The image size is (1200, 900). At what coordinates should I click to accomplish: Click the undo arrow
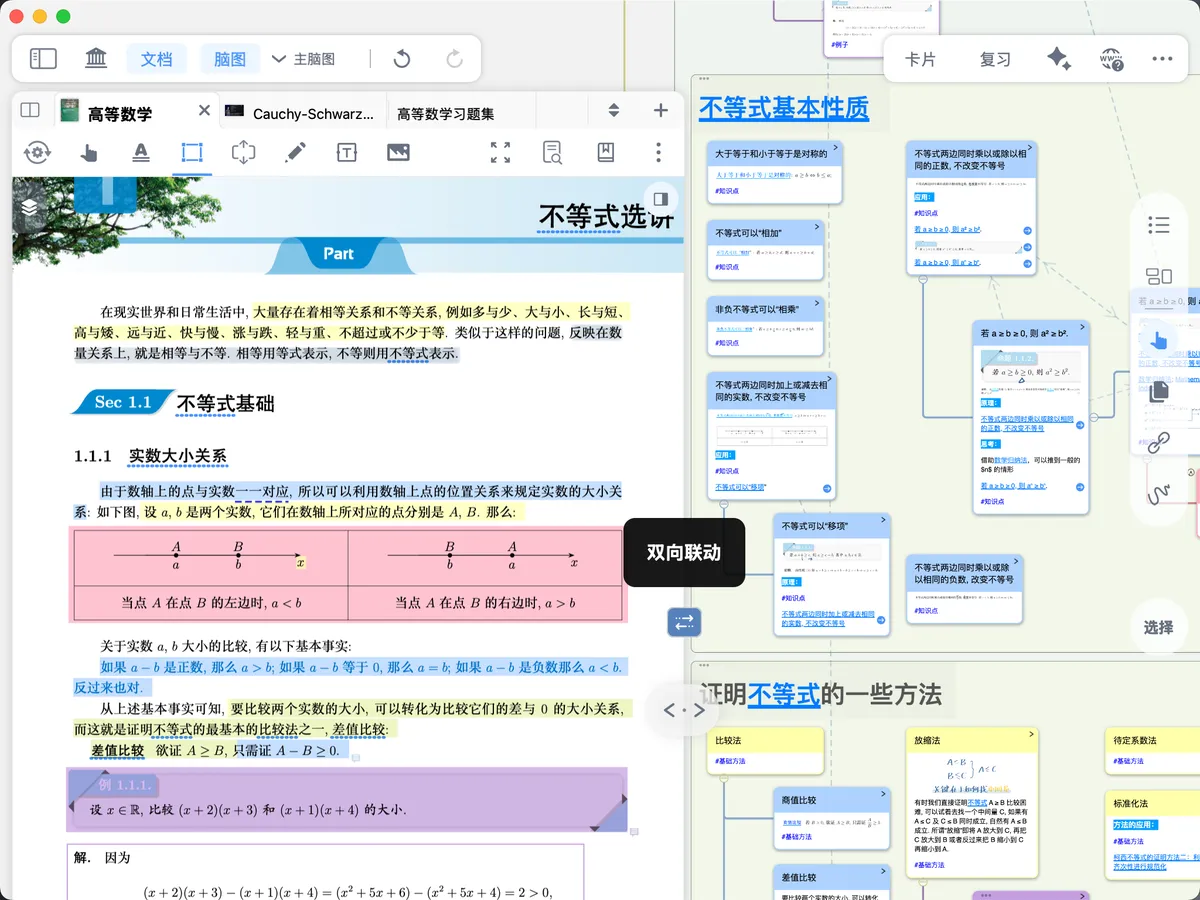402,59
